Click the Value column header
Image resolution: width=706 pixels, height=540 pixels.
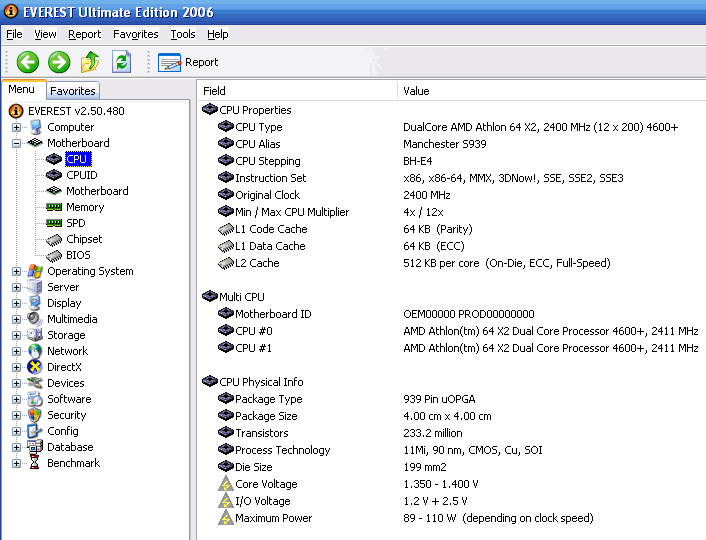pyautogui.click(x=552, y=91)
